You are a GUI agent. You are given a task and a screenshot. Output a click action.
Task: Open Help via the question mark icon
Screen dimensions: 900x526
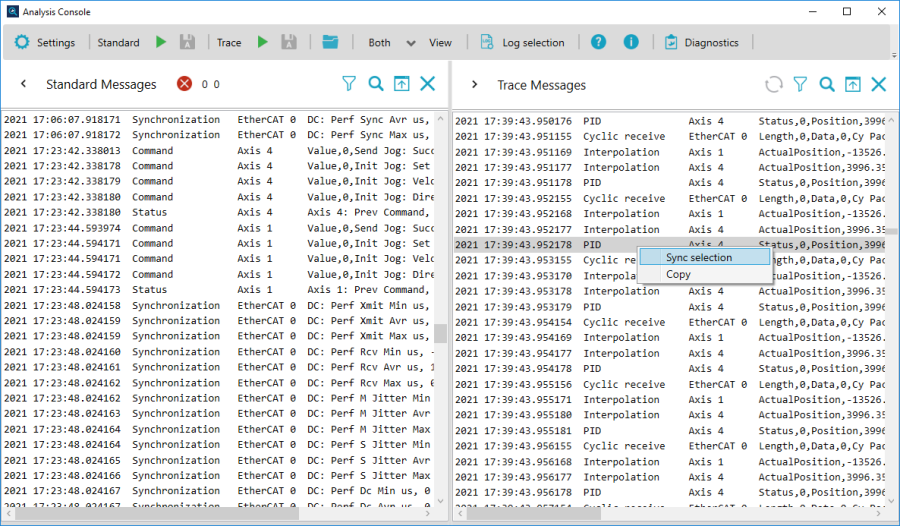coord(598,43)
